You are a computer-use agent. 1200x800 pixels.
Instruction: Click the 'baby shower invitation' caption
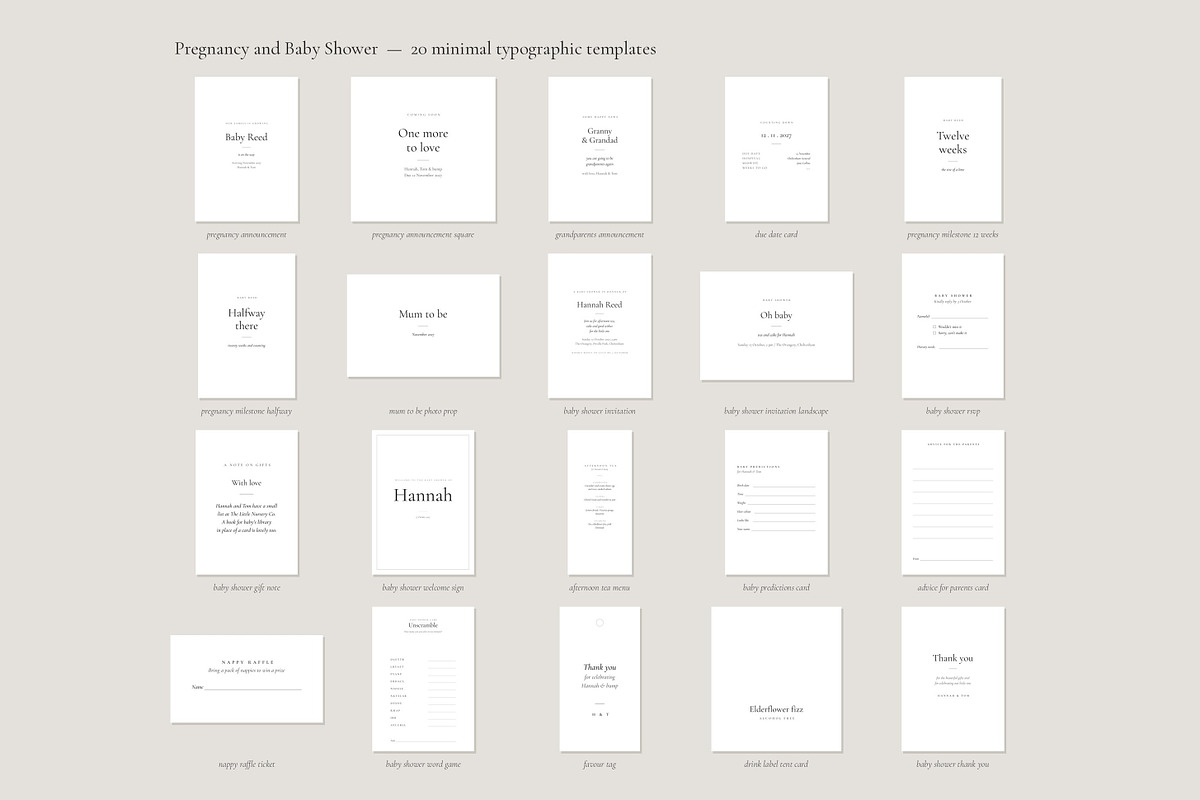600,411
